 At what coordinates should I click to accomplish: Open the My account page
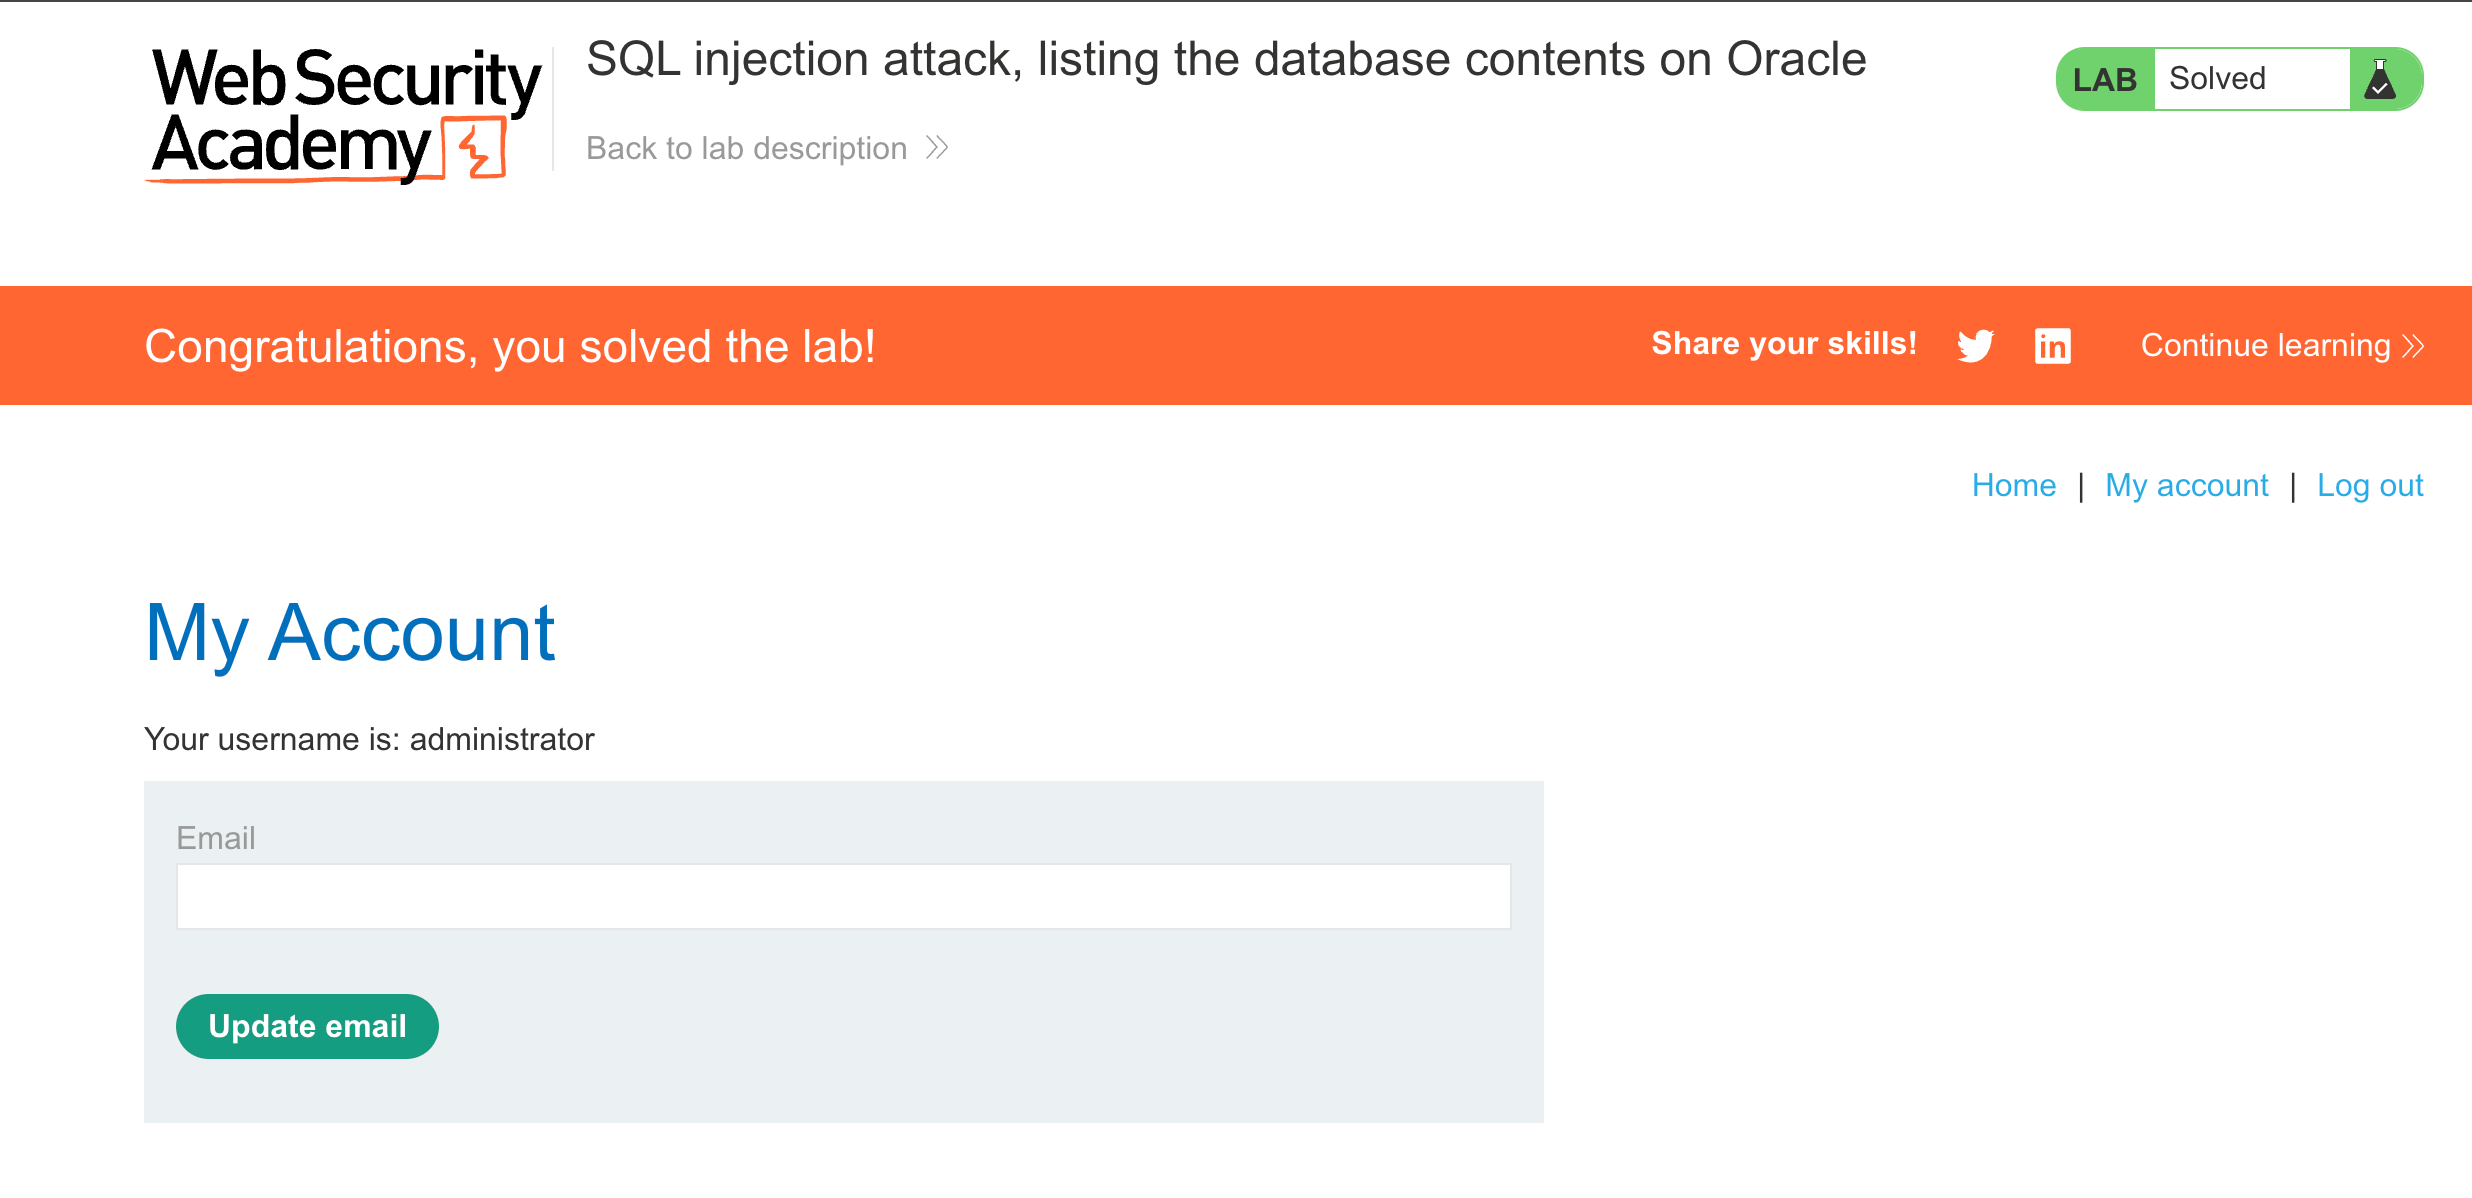(x=2186, y=485)
